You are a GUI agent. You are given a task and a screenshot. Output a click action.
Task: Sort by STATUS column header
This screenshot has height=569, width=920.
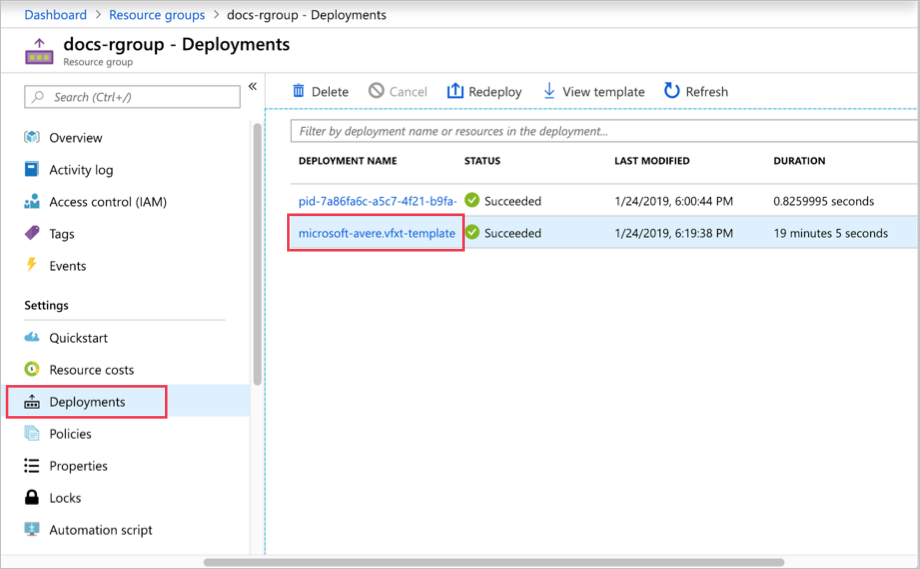482,161
